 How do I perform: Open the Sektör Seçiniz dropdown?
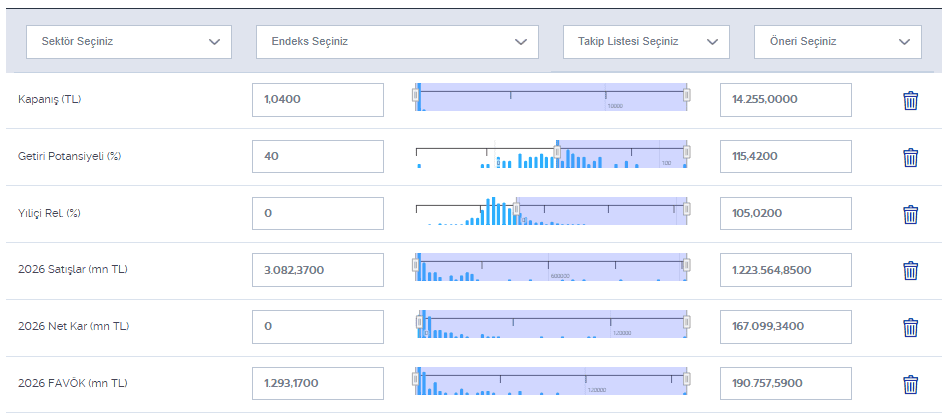pos(128,42)
